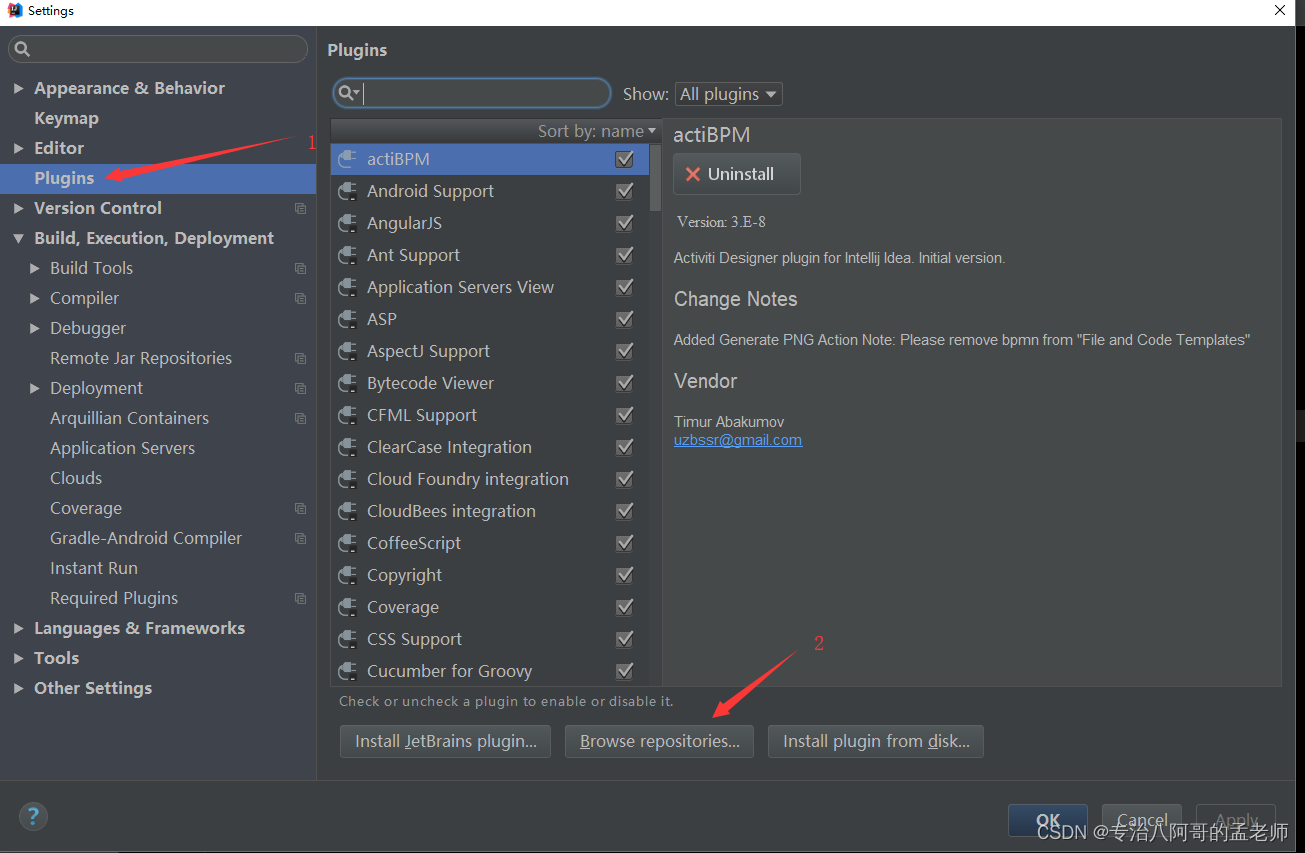Click project-level icon beside Required Plugins

point(300,598)
